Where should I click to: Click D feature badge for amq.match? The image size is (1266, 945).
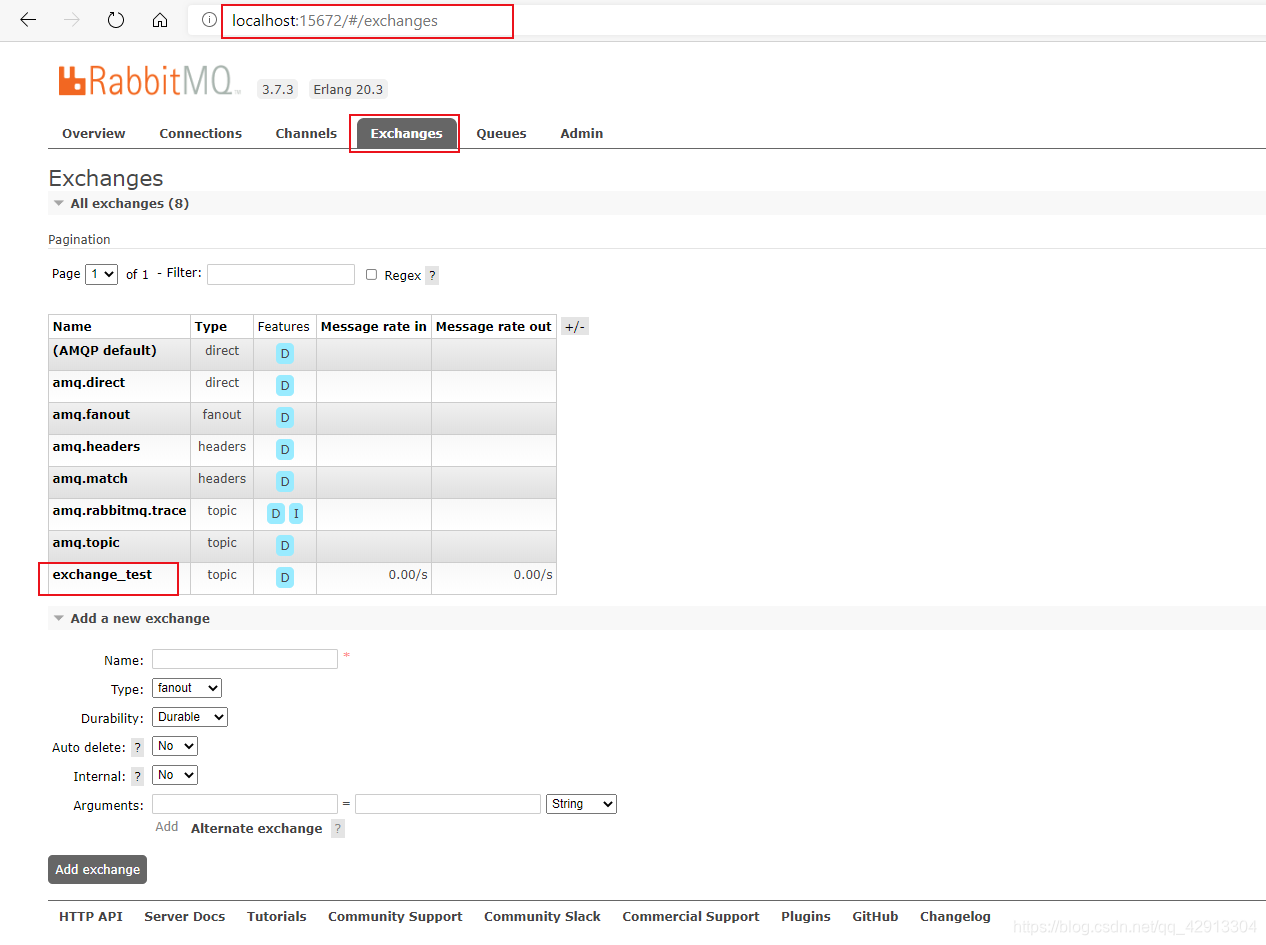click(285, 482)
